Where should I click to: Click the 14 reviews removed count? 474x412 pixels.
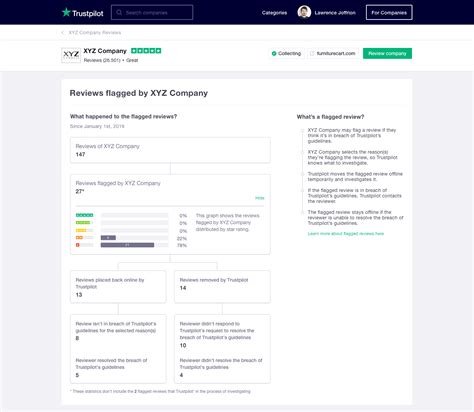coord(183,288)
